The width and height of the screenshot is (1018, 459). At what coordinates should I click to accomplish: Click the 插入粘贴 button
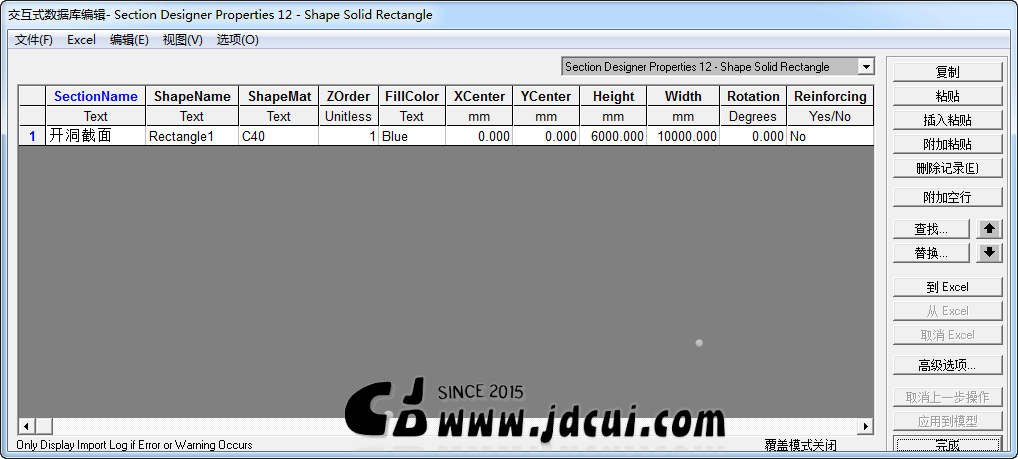[x=947, y=121]
